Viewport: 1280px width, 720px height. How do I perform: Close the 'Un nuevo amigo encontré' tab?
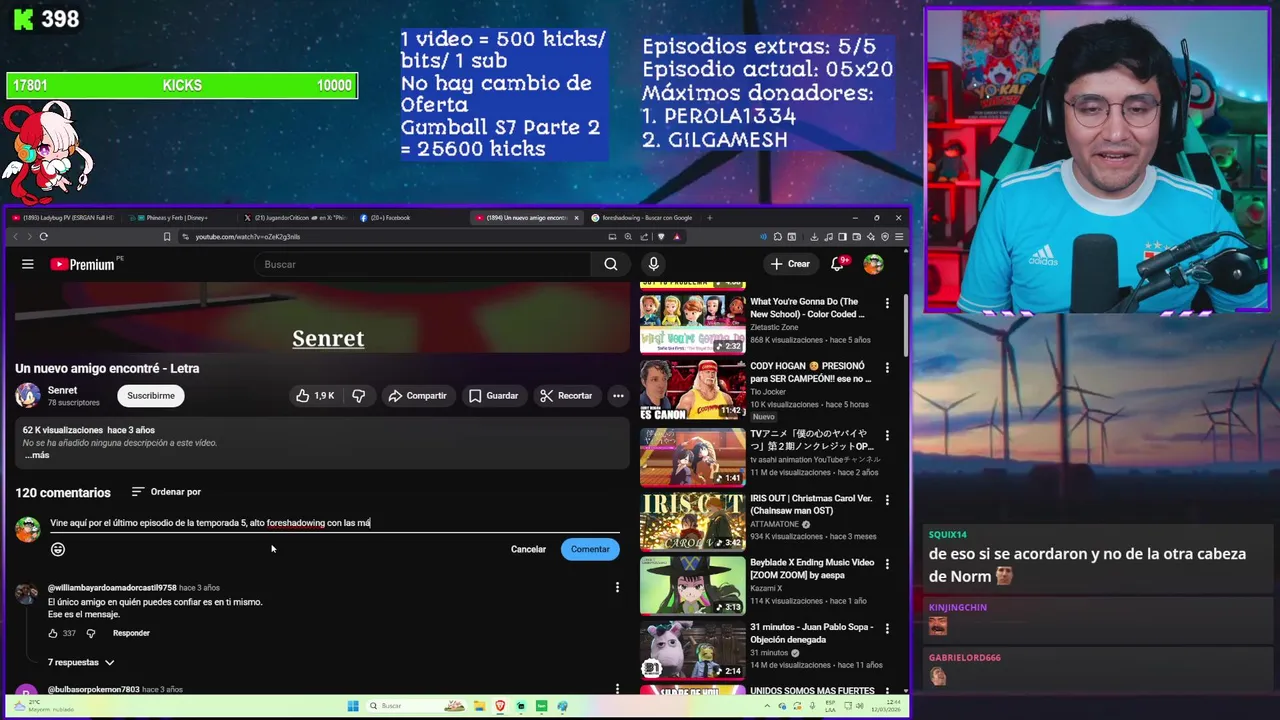click(576, 218)
